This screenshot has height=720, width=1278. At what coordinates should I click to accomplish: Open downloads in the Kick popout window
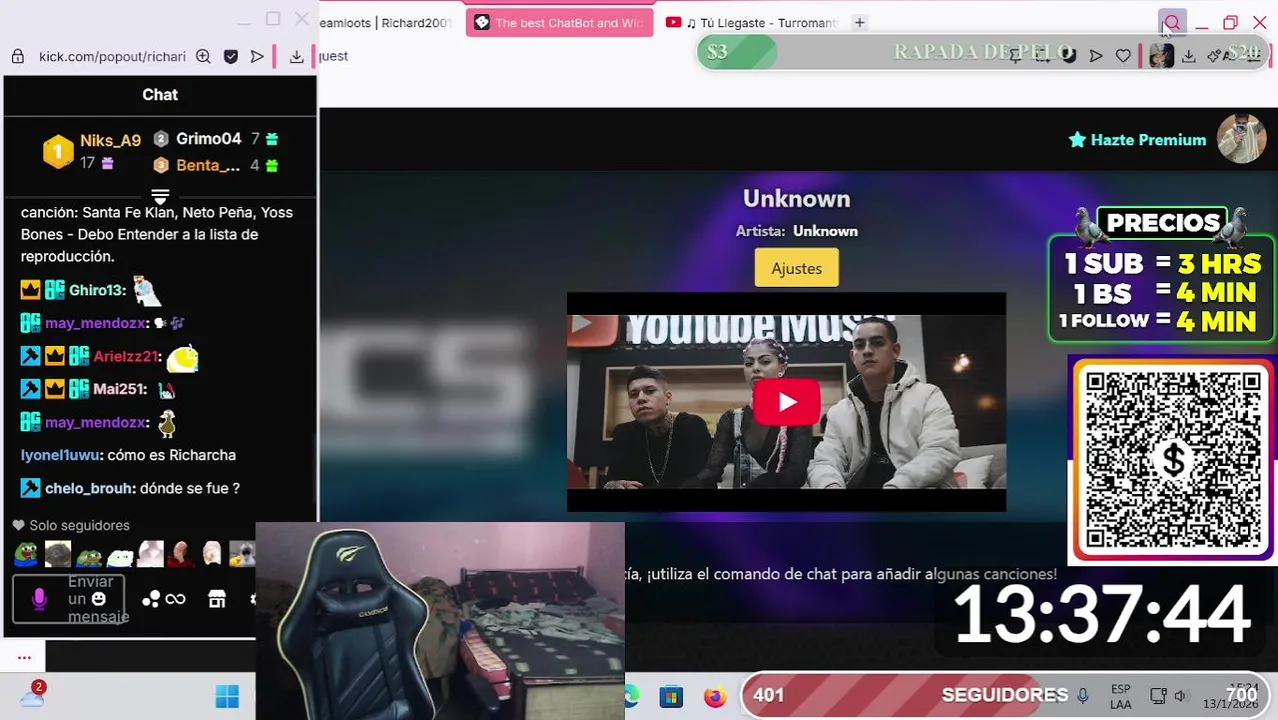pyautogui.click(x=296, y=57)
